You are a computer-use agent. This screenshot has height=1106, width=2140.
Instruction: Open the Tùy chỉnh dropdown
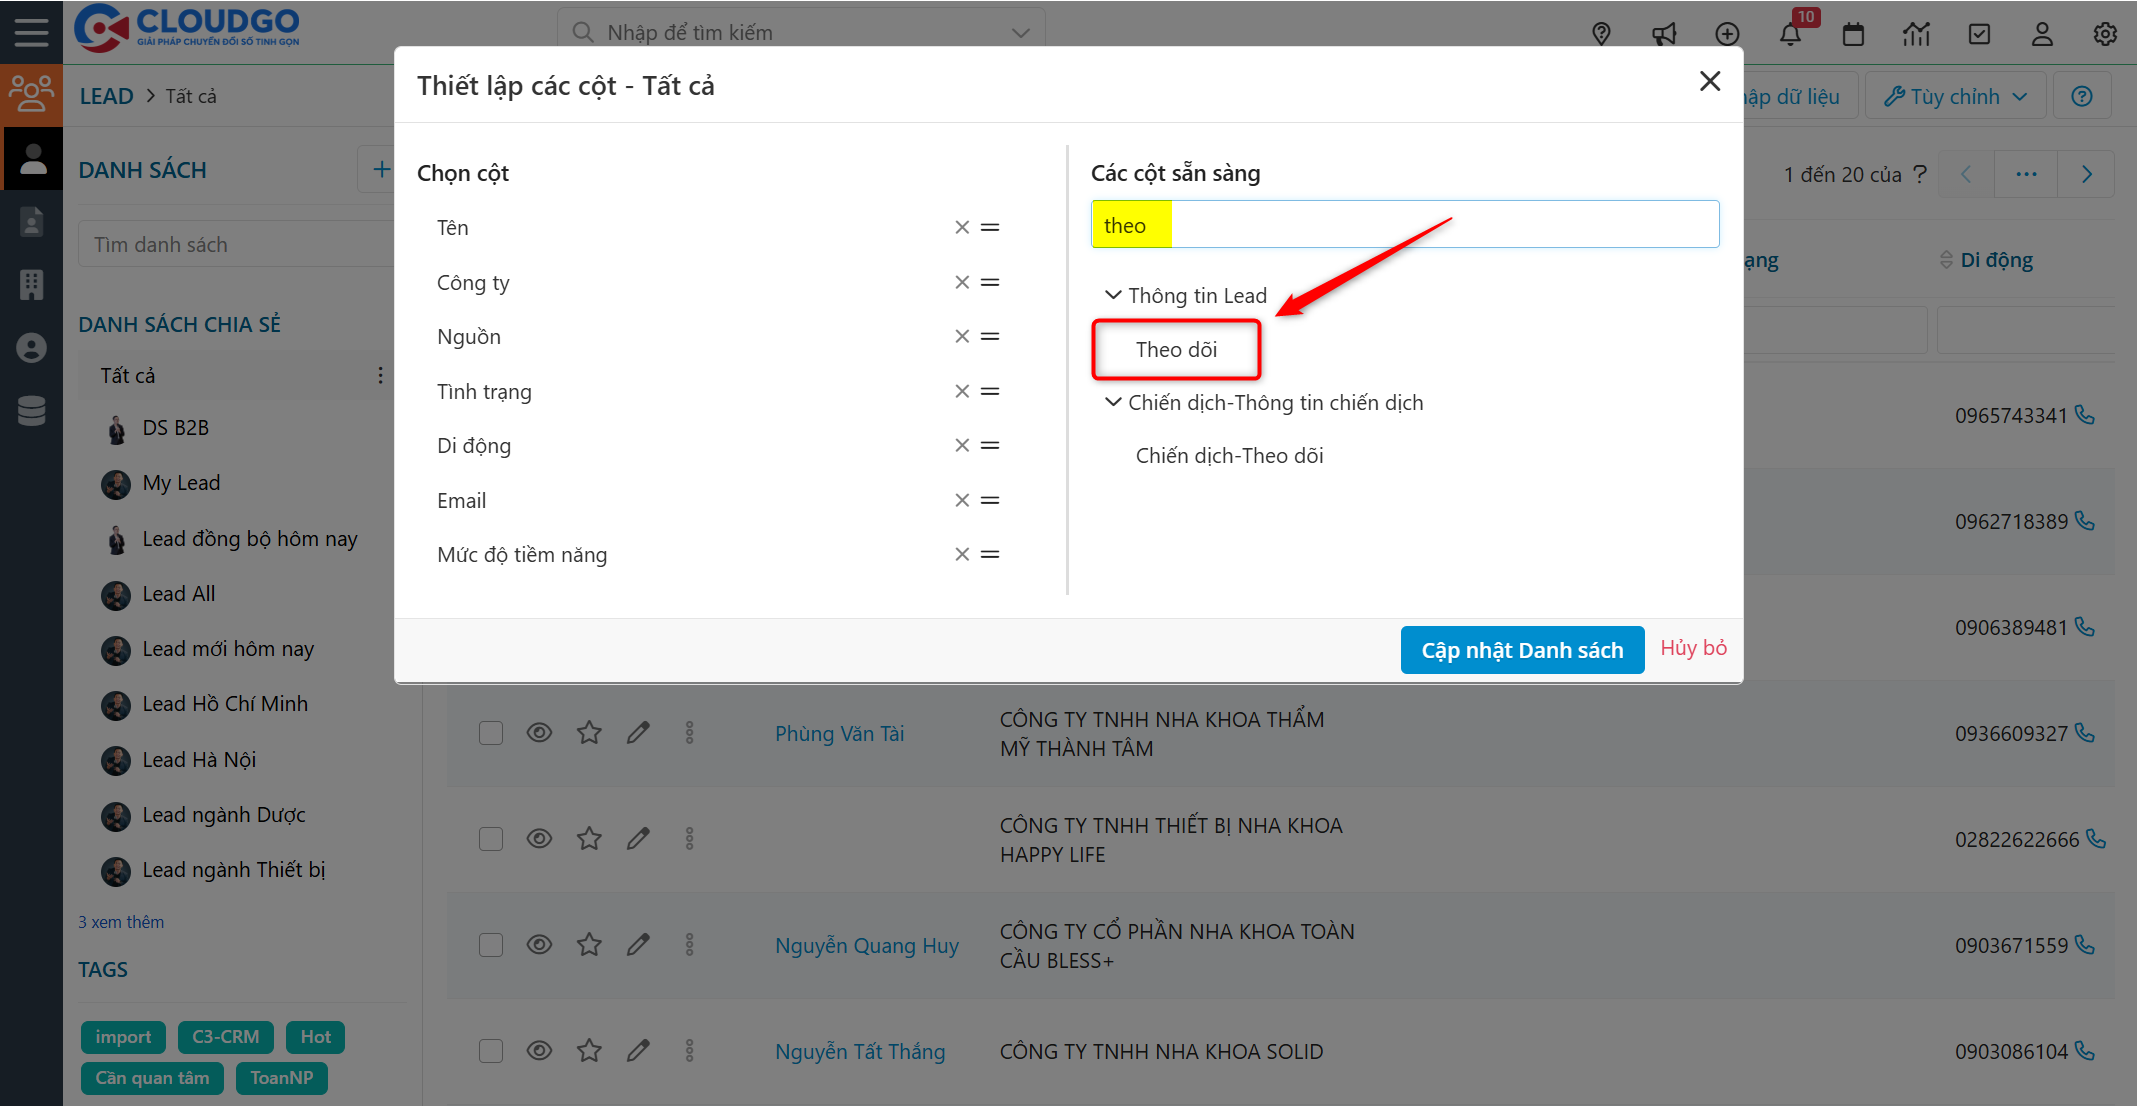point(1955,96)
